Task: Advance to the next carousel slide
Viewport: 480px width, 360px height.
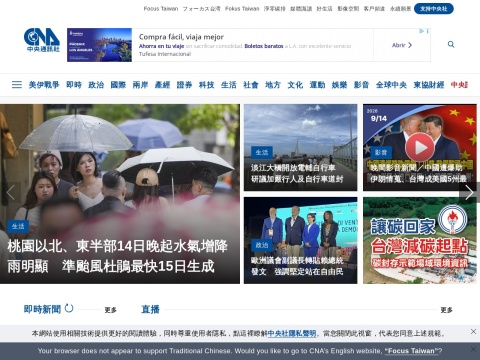Action: click(x=469, y=193)
